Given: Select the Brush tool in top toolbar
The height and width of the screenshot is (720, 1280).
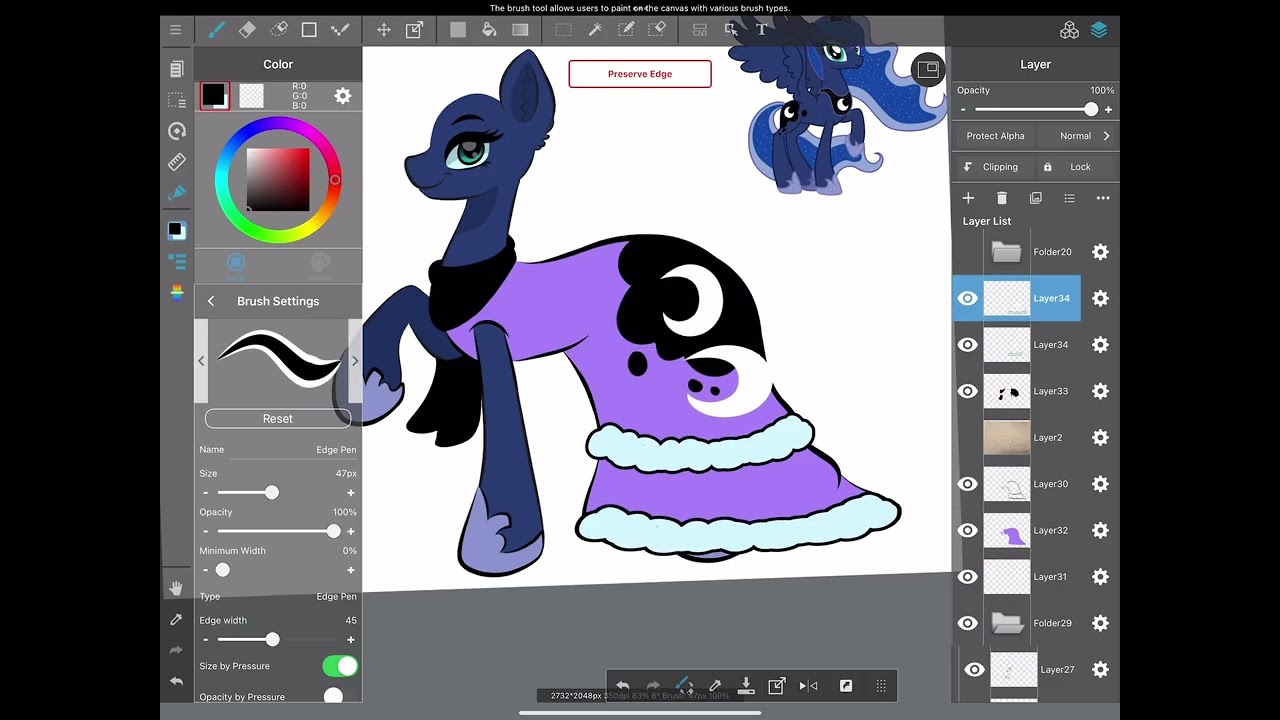Looking at the screenshot, I should [216, 30].
